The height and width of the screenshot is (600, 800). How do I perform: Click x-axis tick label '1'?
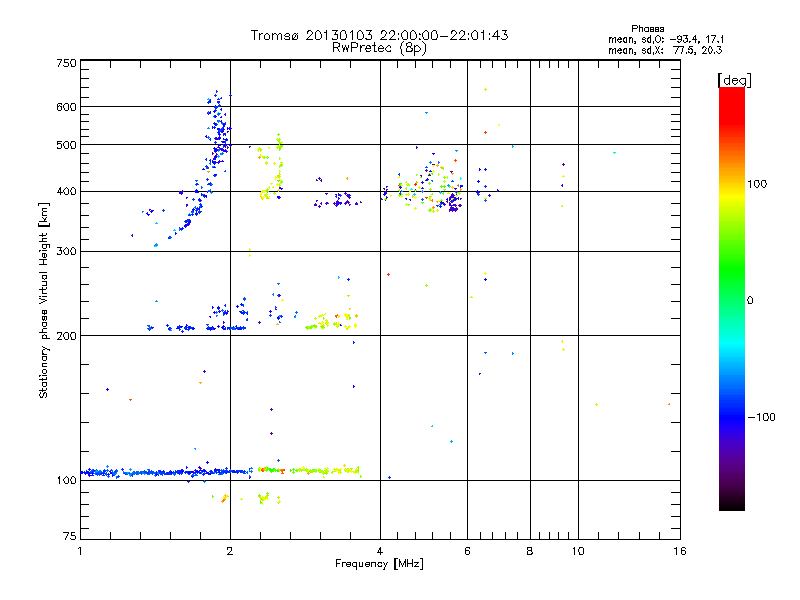[80, 551]
